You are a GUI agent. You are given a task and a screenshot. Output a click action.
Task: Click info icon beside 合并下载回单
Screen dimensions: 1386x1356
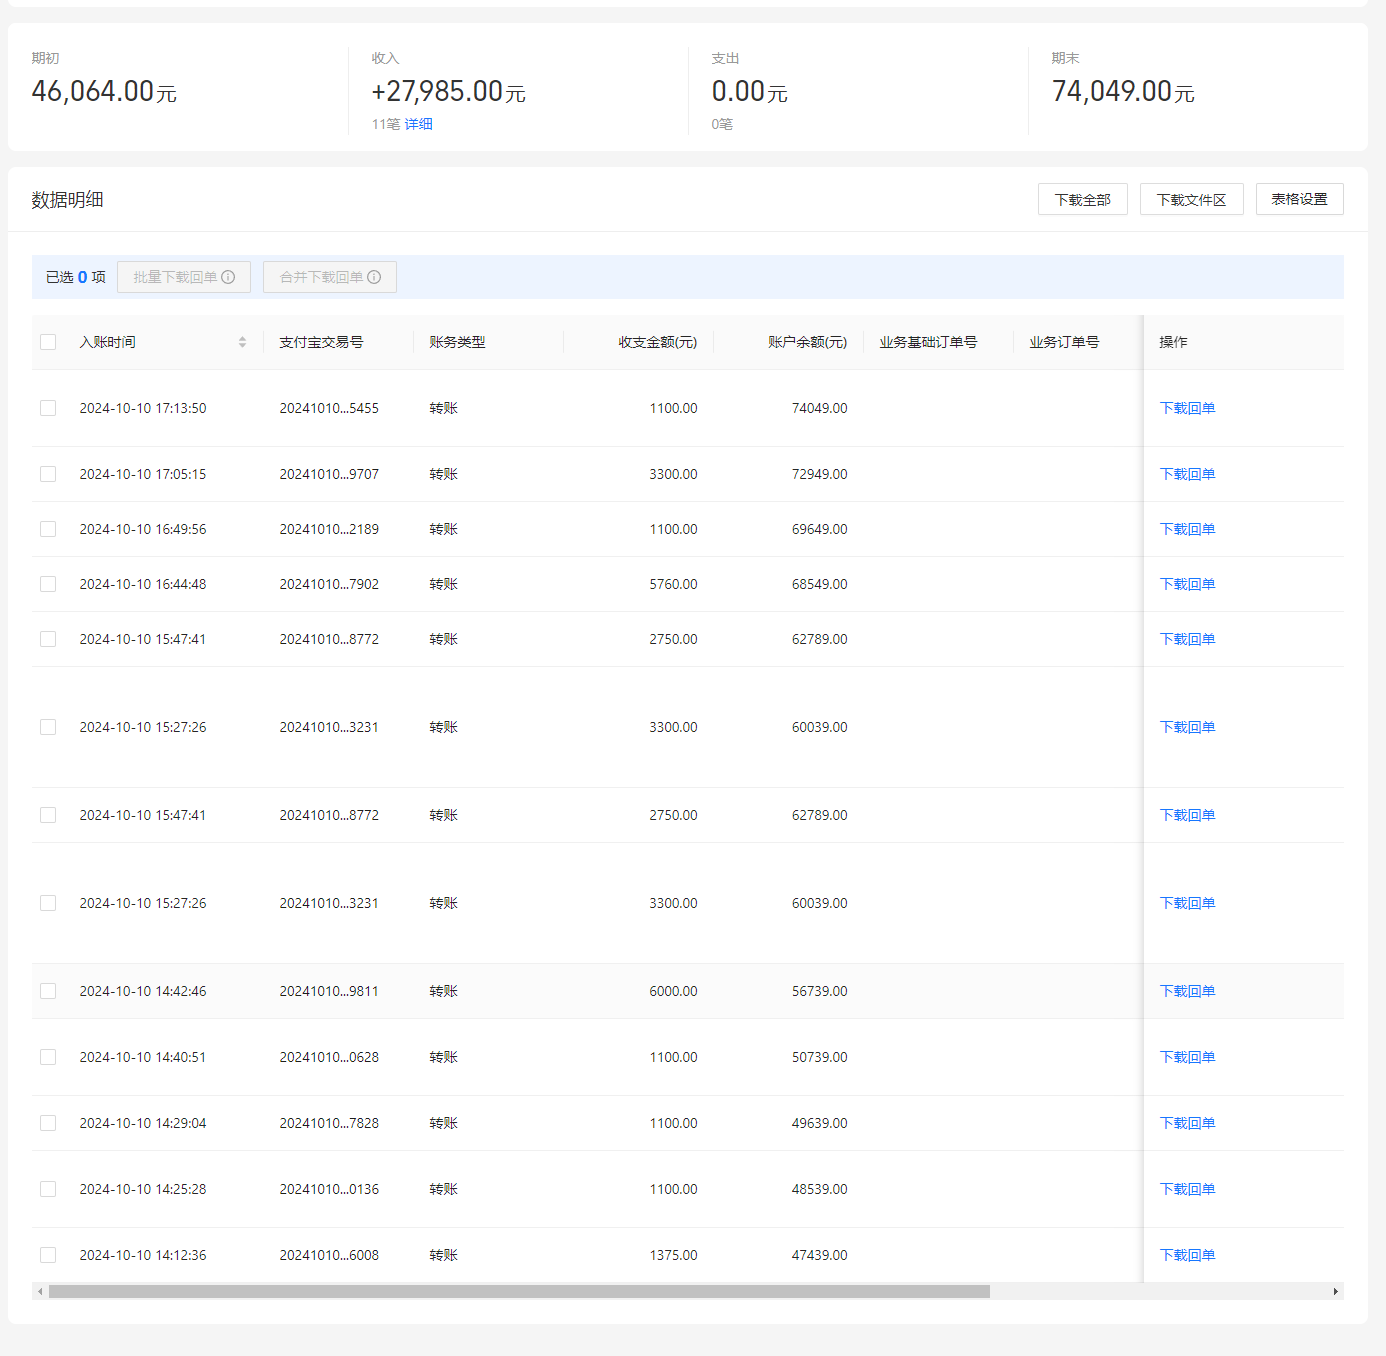coord(374,277)
